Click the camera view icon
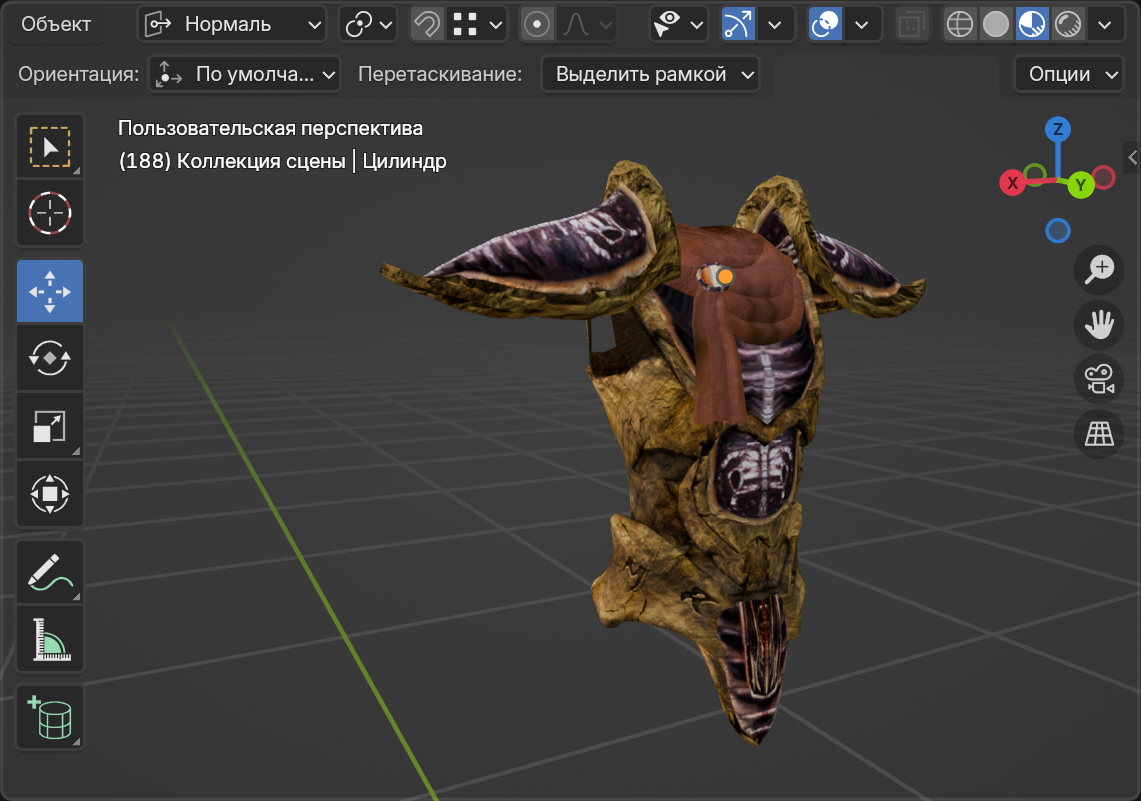The width and height of the screenshot is (1141, 801). tap(1099, 379)
